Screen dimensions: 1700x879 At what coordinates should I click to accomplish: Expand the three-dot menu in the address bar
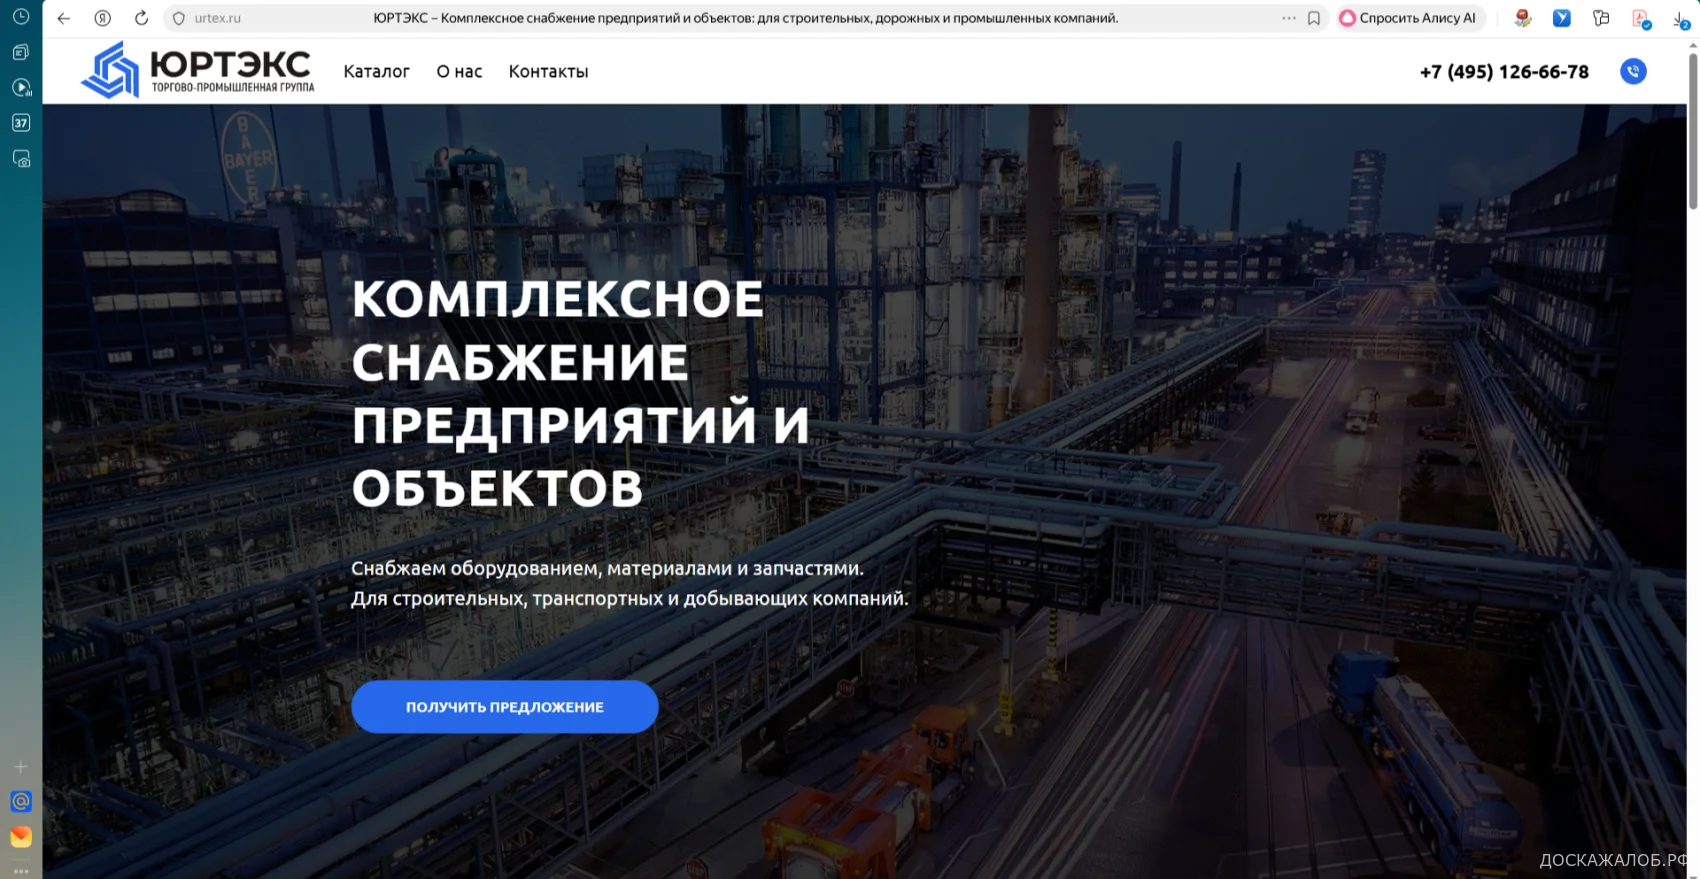(1288, 18)
